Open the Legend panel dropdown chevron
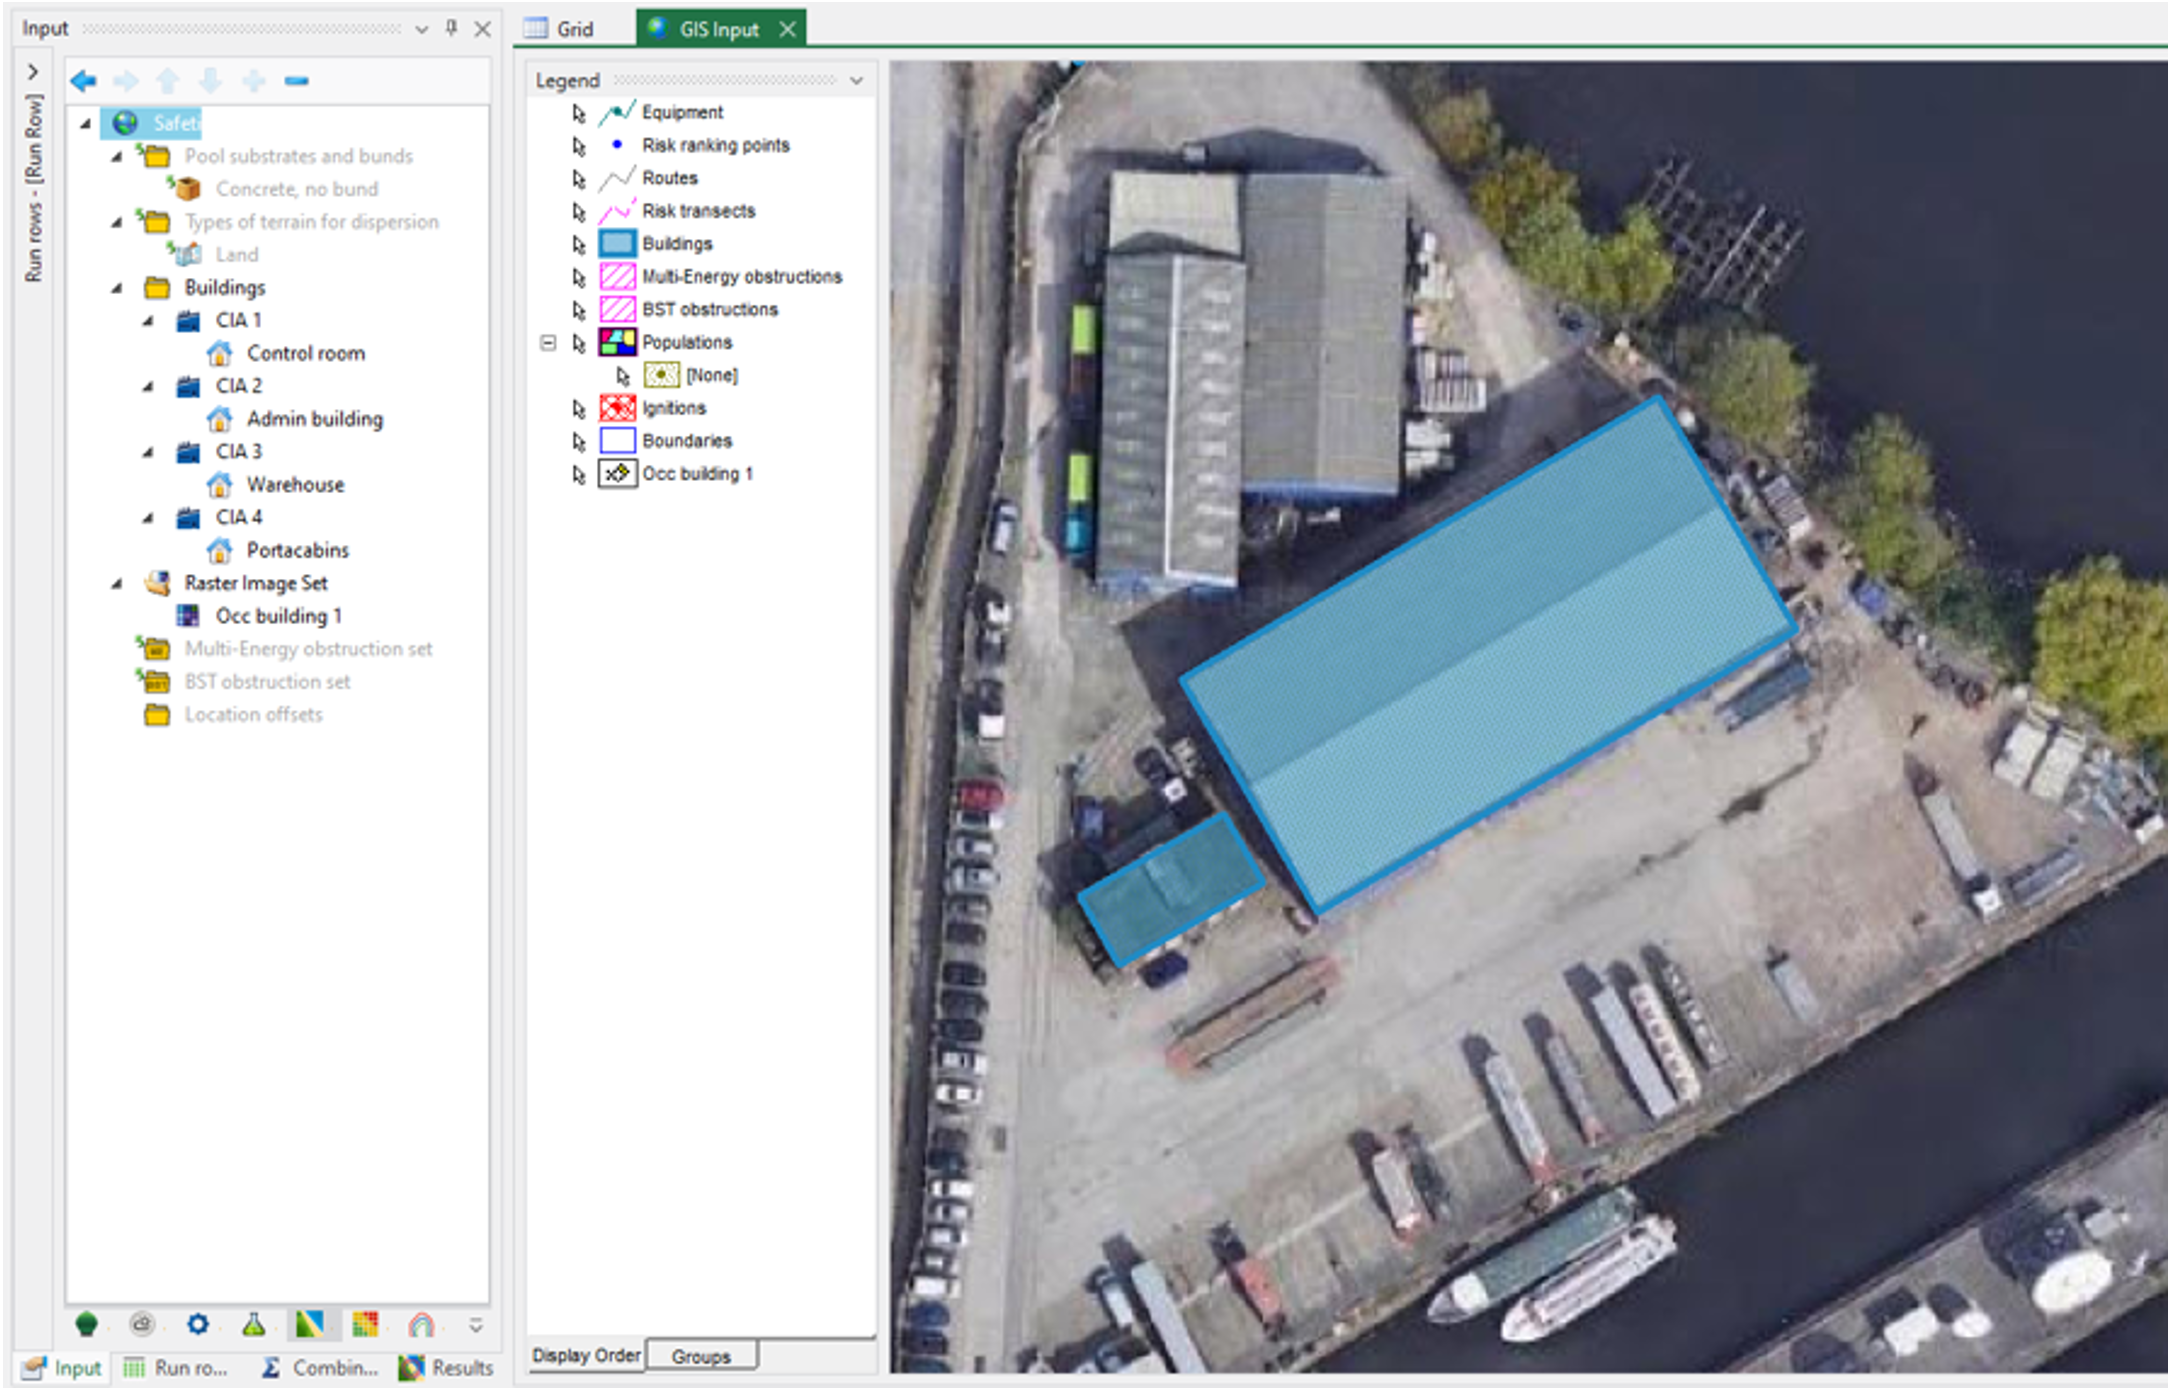 click(856, 80)
